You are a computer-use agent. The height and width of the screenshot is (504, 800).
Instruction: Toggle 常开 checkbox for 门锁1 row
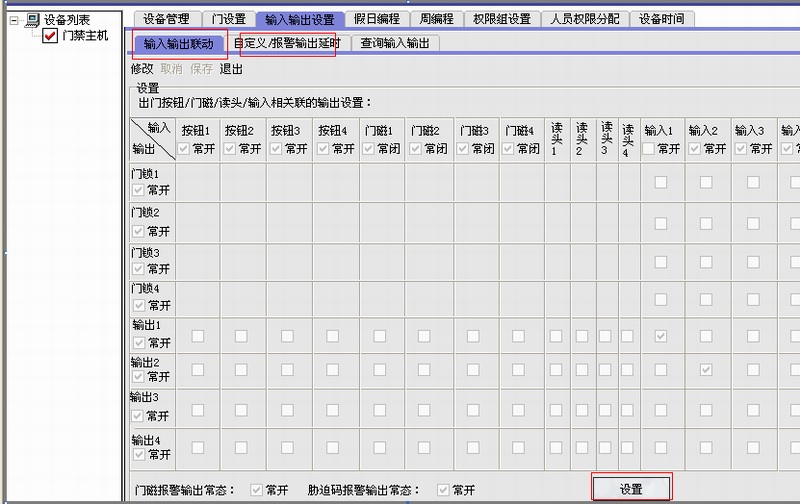click(x=138, y=189)
